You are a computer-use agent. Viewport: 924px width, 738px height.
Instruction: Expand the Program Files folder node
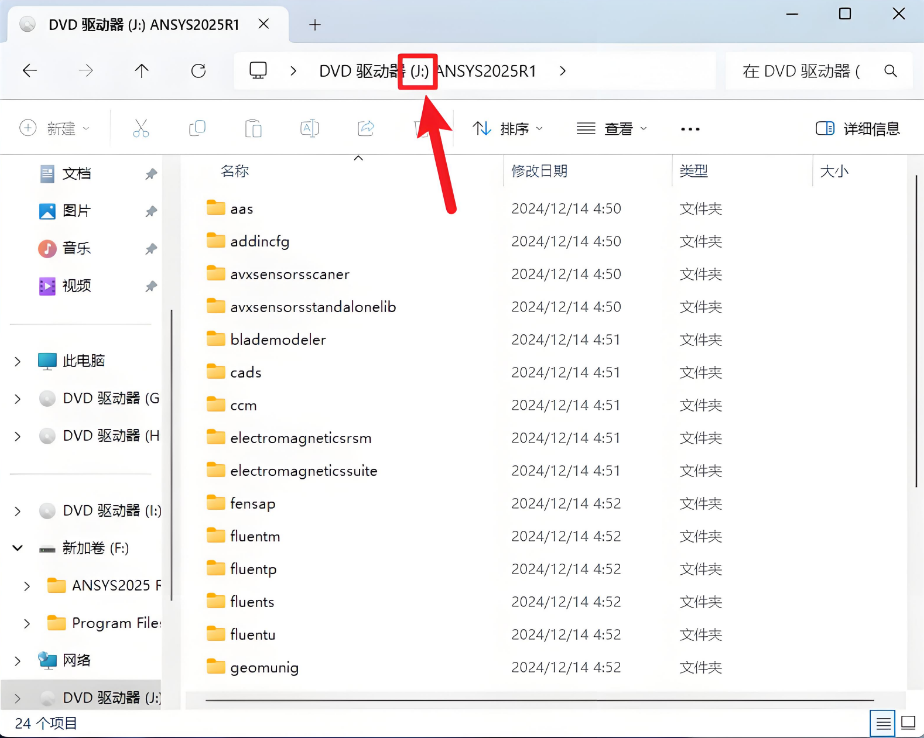point(27,623)
